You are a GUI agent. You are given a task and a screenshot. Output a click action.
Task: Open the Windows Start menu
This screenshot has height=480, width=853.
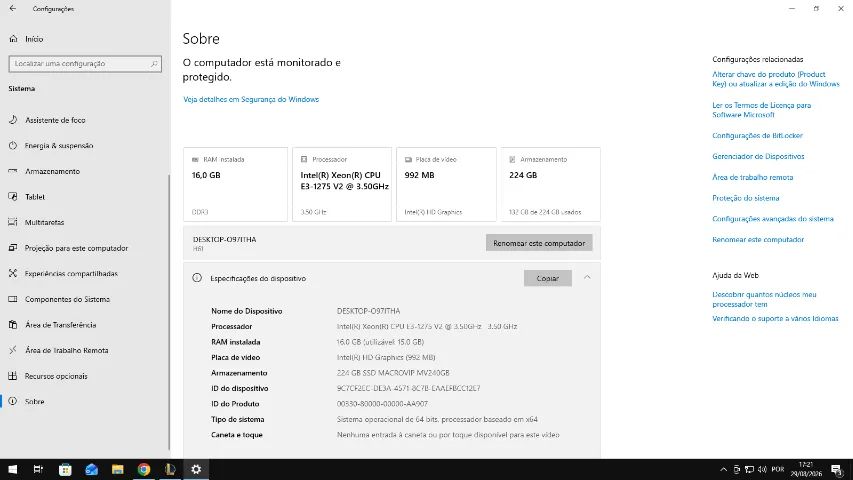point(13,469)
